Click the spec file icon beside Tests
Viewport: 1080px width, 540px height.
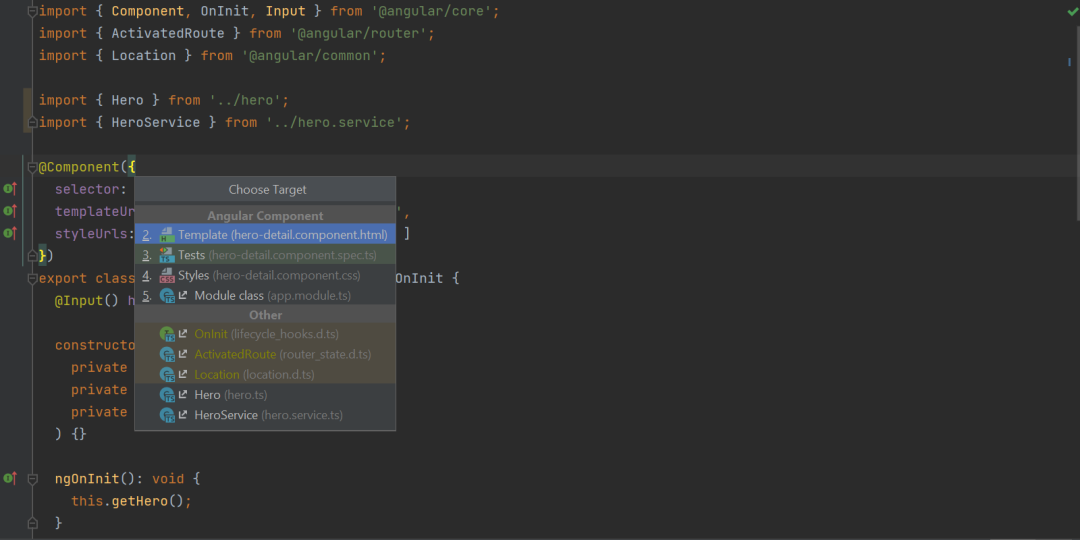pyautogui.click(x=167, y=255)
